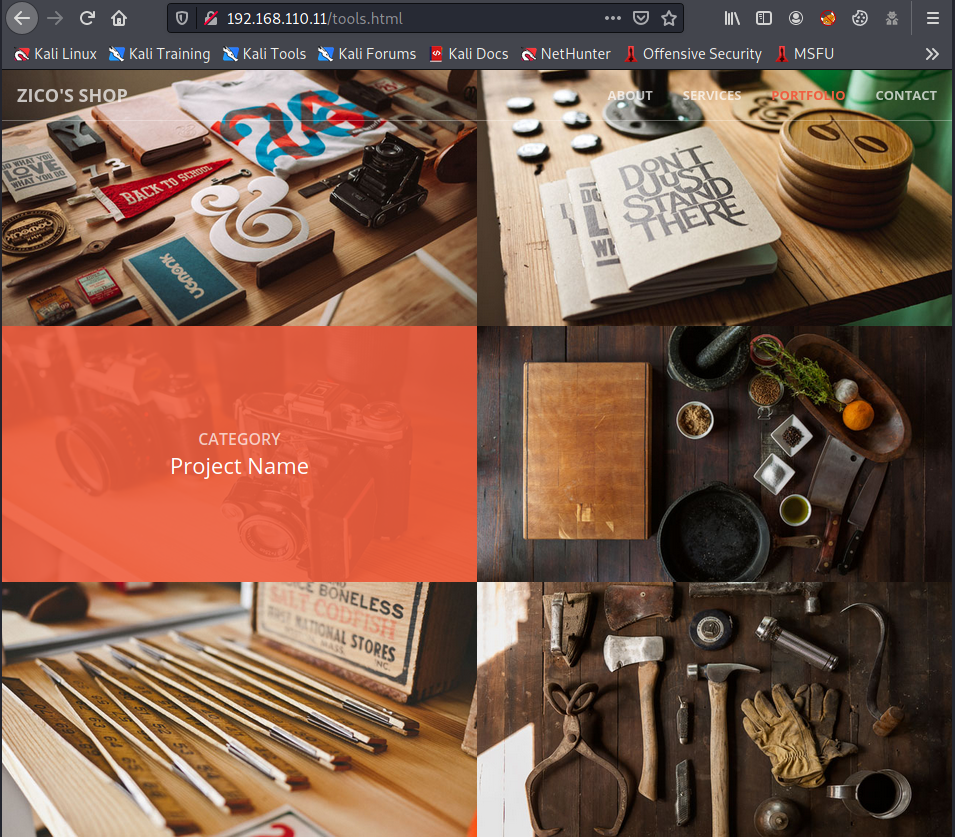
Task: Click the URL address bar field
Action: pos(400,18)
